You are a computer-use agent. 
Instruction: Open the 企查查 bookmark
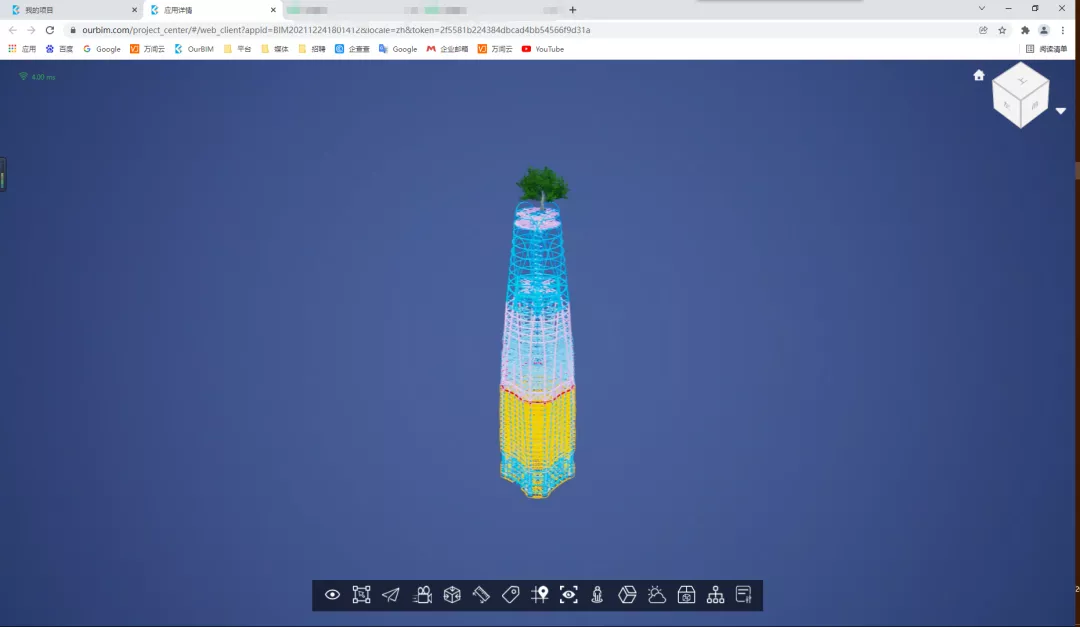click(353, 49)
